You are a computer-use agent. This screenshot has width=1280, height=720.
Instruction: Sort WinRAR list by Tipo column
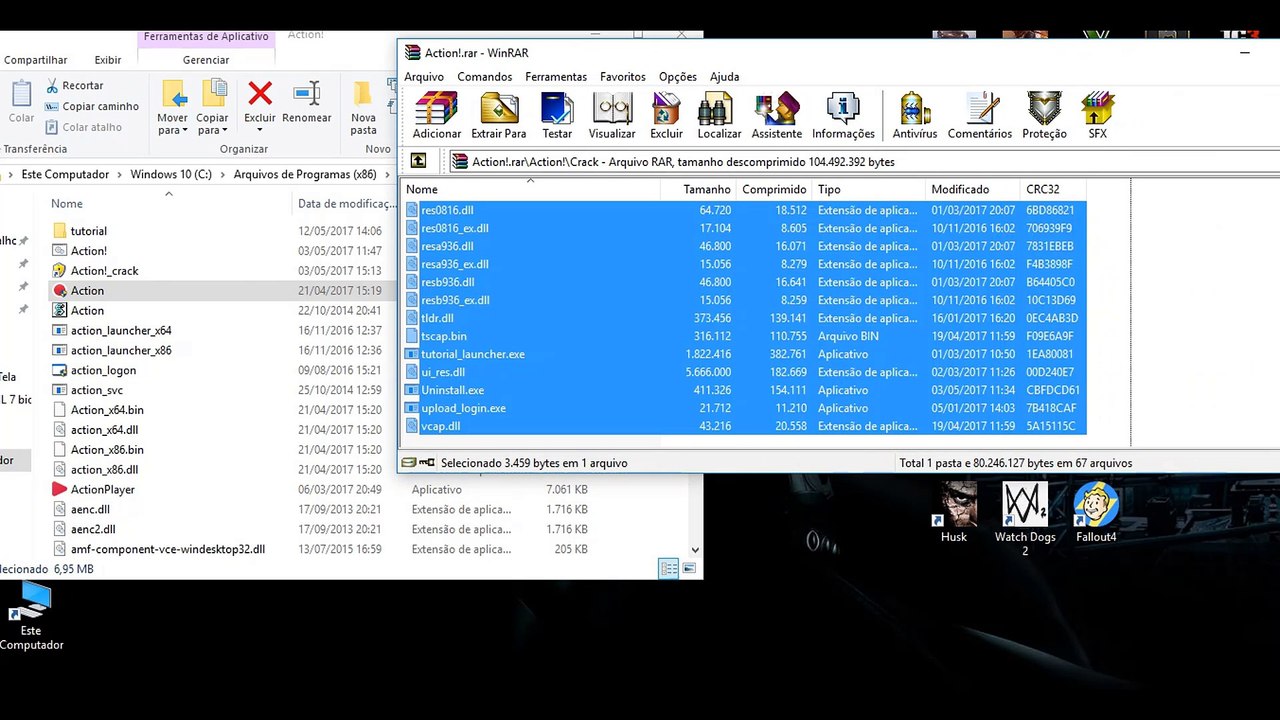(869, 189)
